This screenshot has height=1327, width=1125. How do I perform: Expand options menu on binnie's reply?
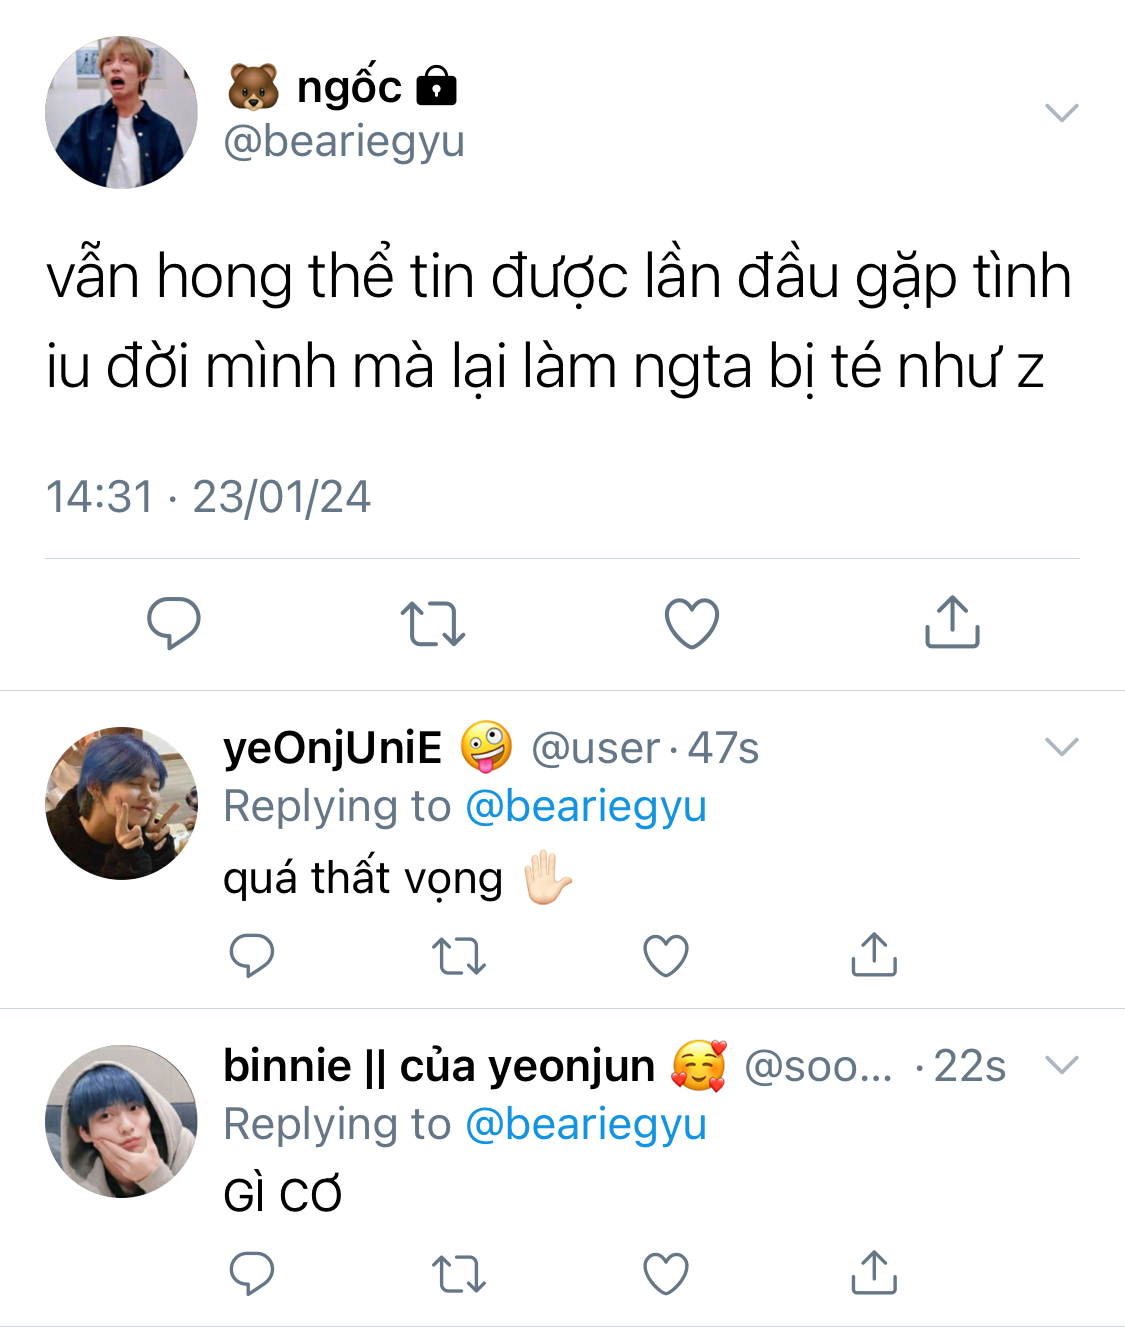click(1061, 1065)
